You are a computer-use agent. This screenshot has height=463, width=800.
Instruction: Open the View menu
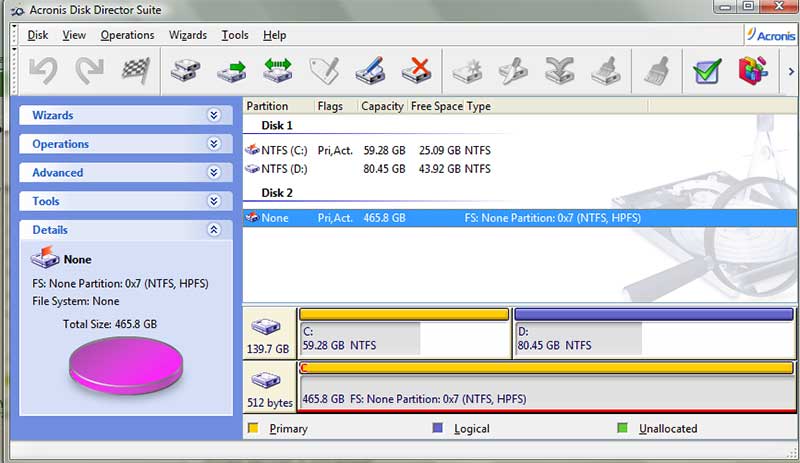pos(74,35)
